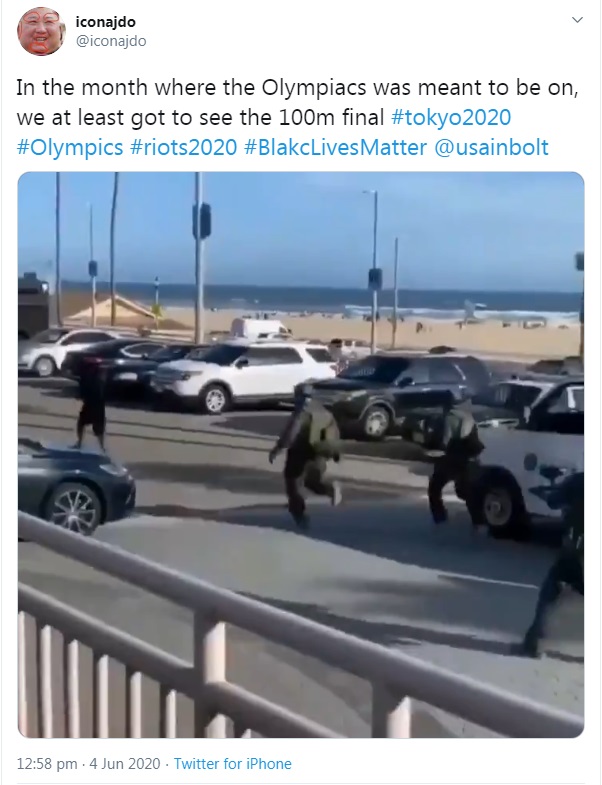Screen dimensions: 602x785
Task: Open the Twitter for iPhone source link
Action: (232, 764)
